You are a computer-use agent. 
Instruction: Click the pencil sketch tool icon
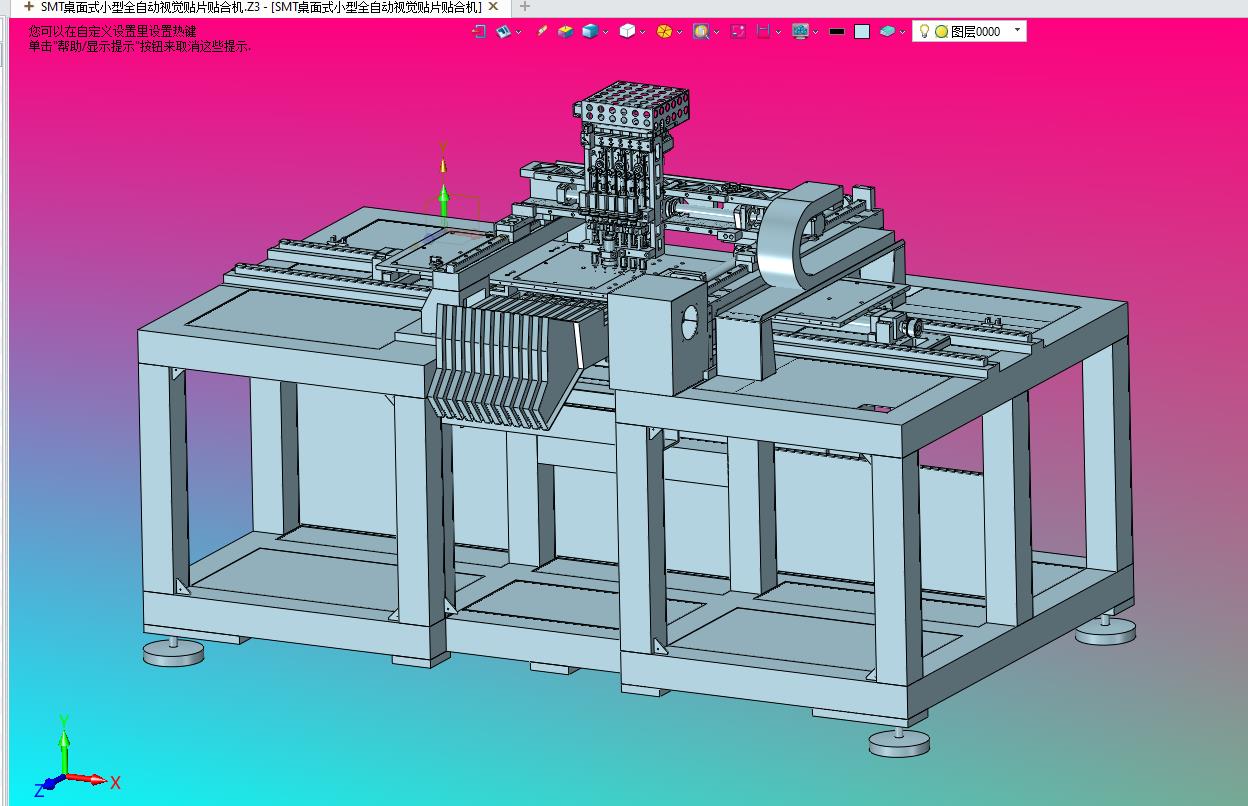(x=542, y=32)
